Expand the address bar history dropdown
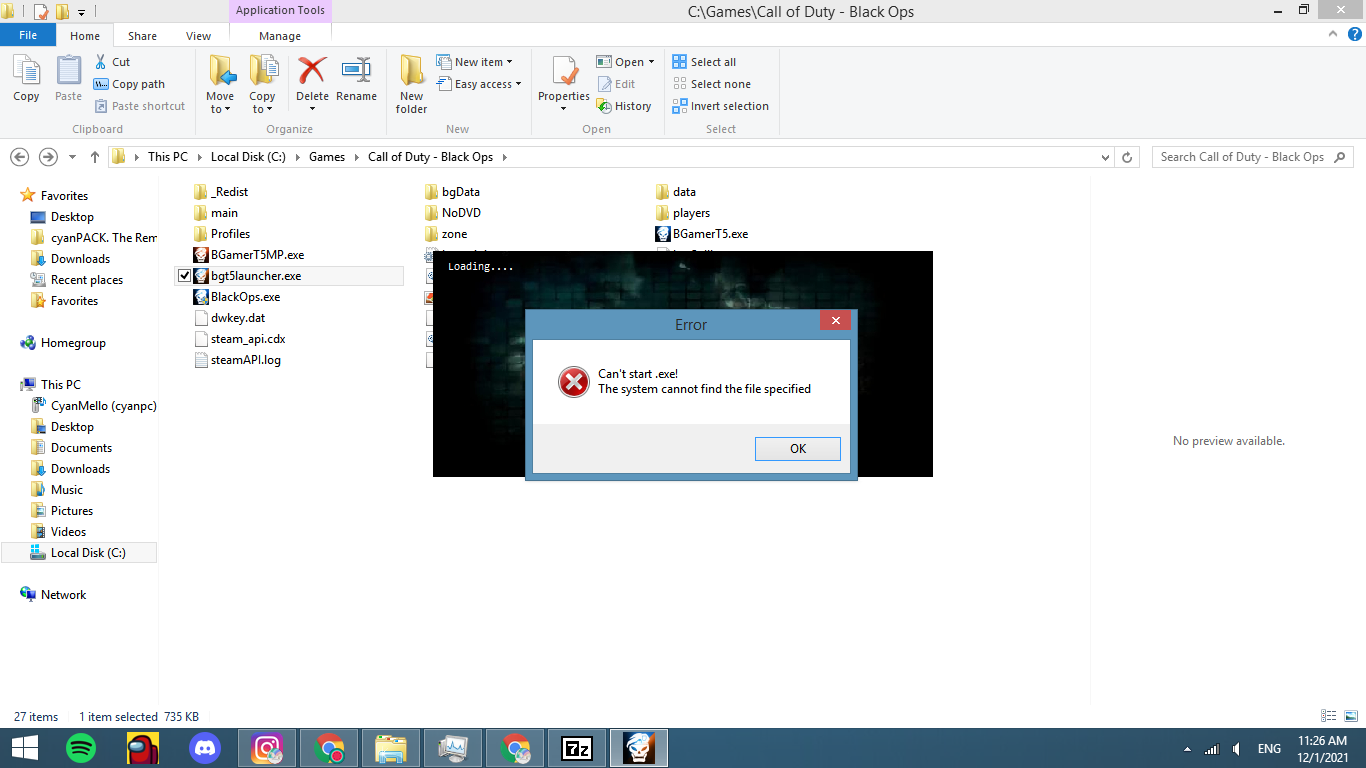 (1105, 157)
